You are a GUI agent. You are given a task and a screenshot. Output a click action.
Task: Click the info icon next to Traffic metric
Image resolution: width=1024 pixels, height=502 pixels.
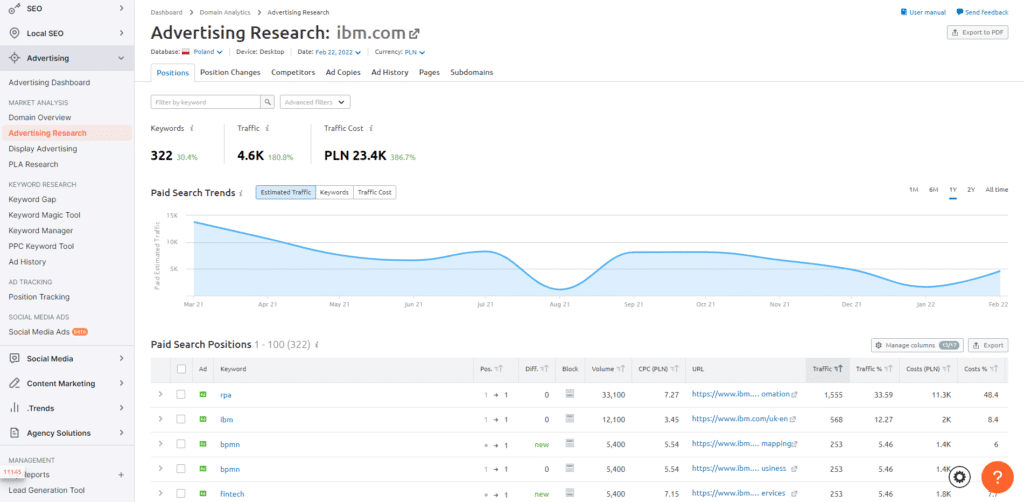268,129
